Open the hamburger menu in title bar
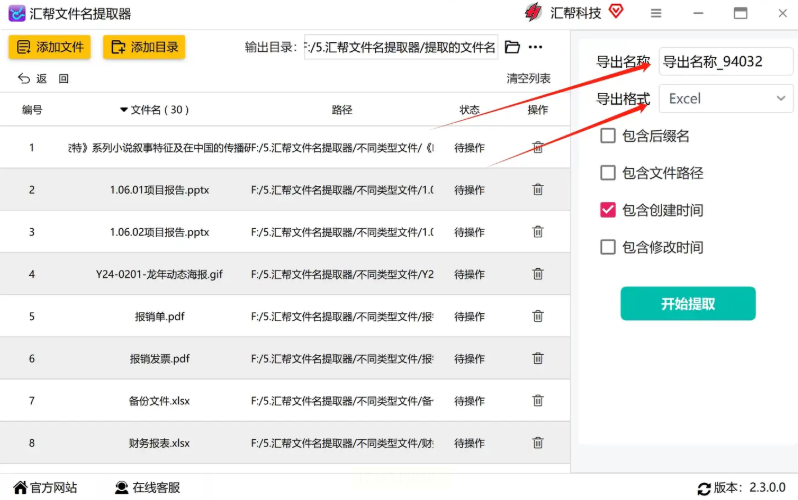Viewport: 798px width, 500px height. pos(656,13)
